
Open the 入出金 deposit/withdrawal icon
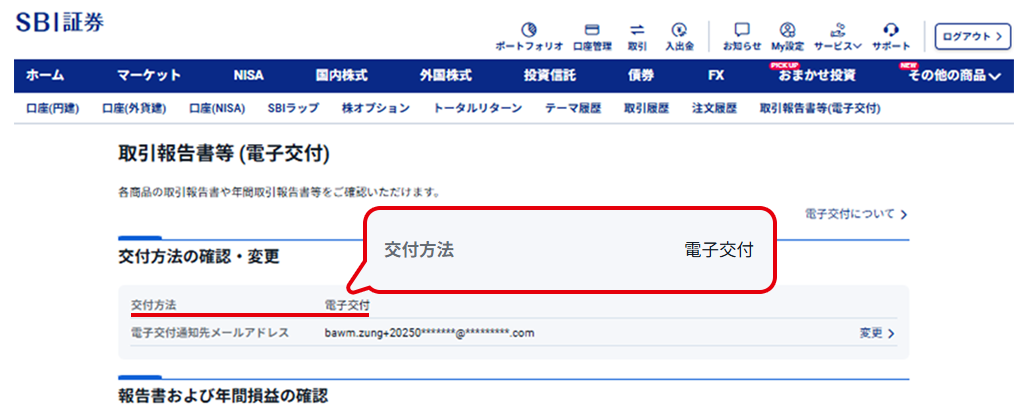pos(680,37)
